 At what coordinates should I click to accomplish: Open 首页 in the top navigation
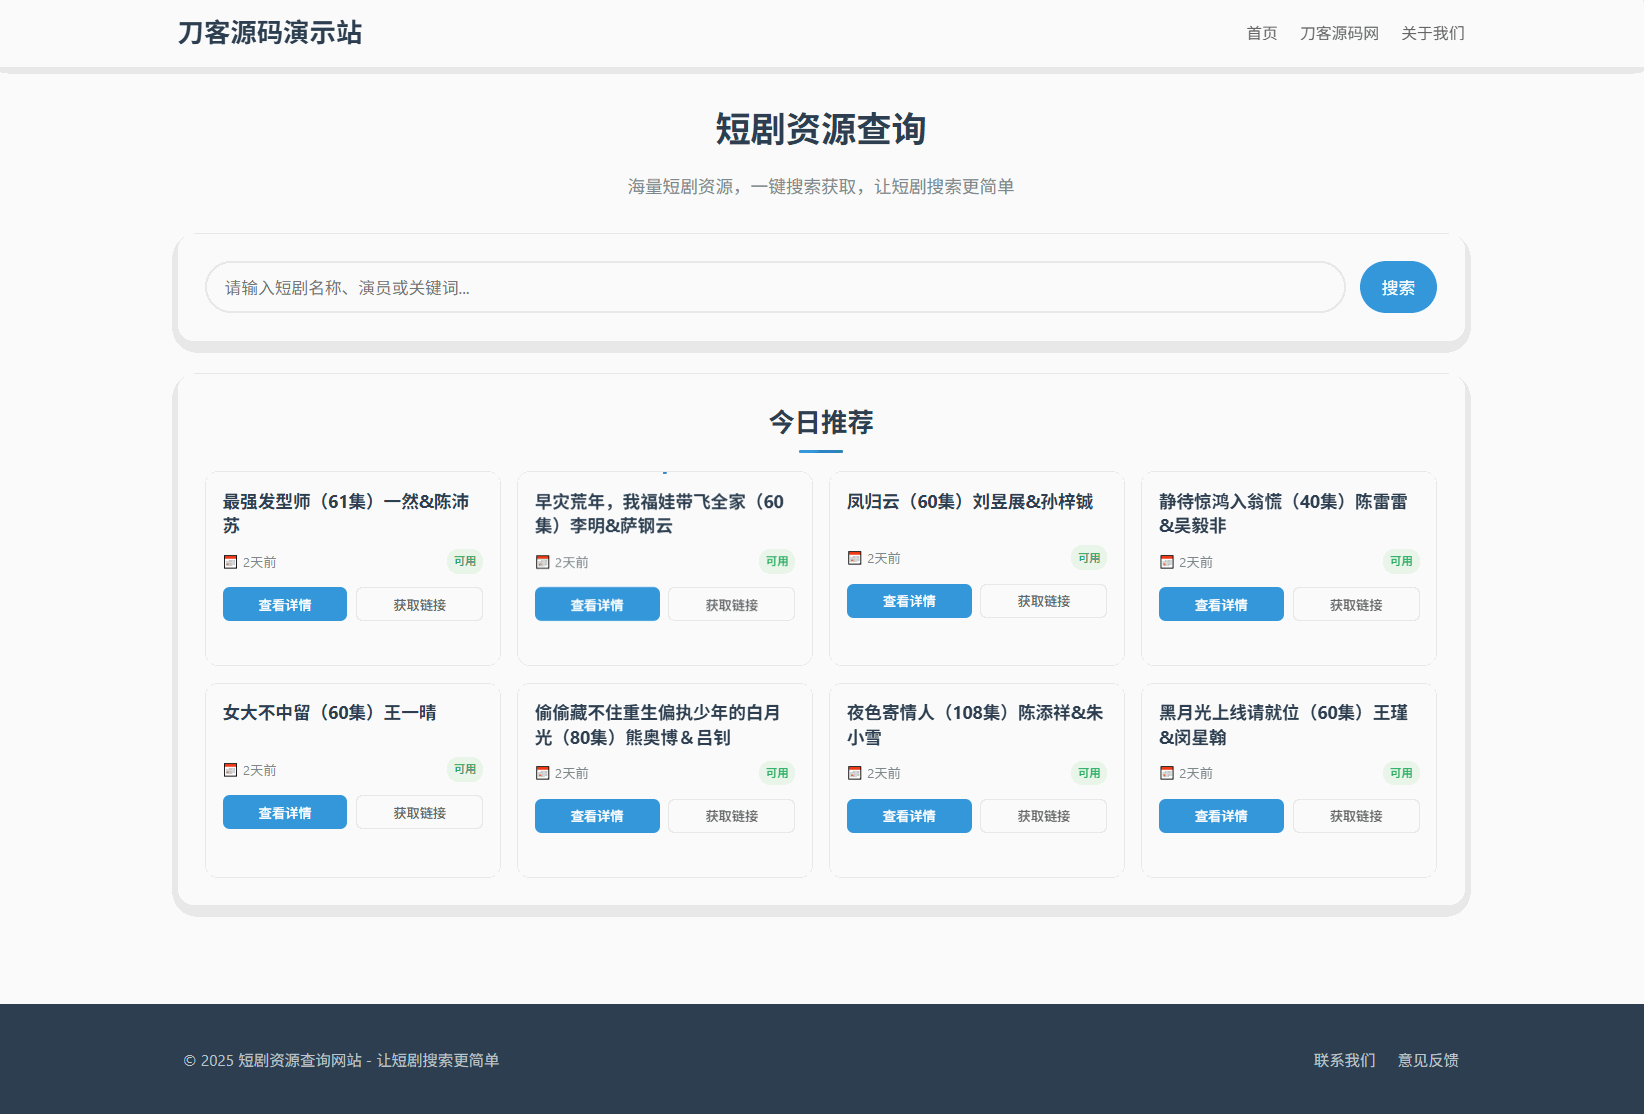1261,34
